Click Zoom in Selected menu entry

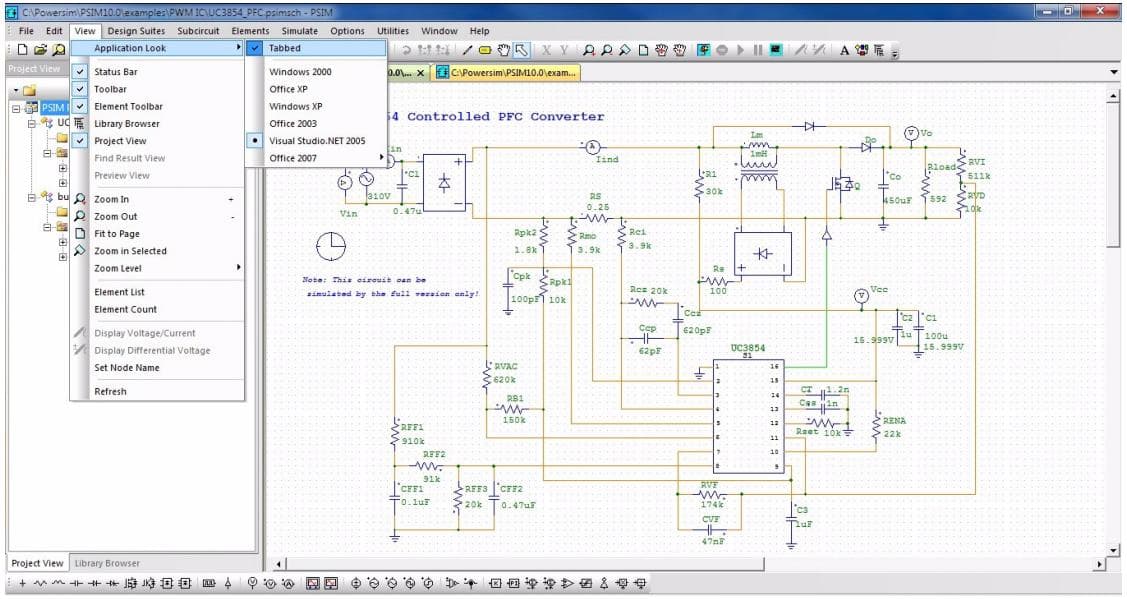point(157,251)
